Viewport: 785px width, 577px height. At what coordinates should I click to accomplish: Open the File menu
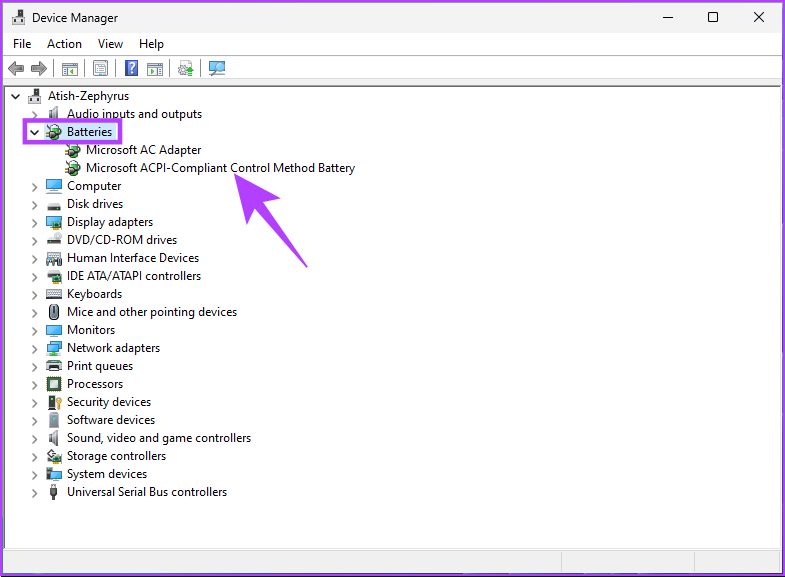pos(22,44)
